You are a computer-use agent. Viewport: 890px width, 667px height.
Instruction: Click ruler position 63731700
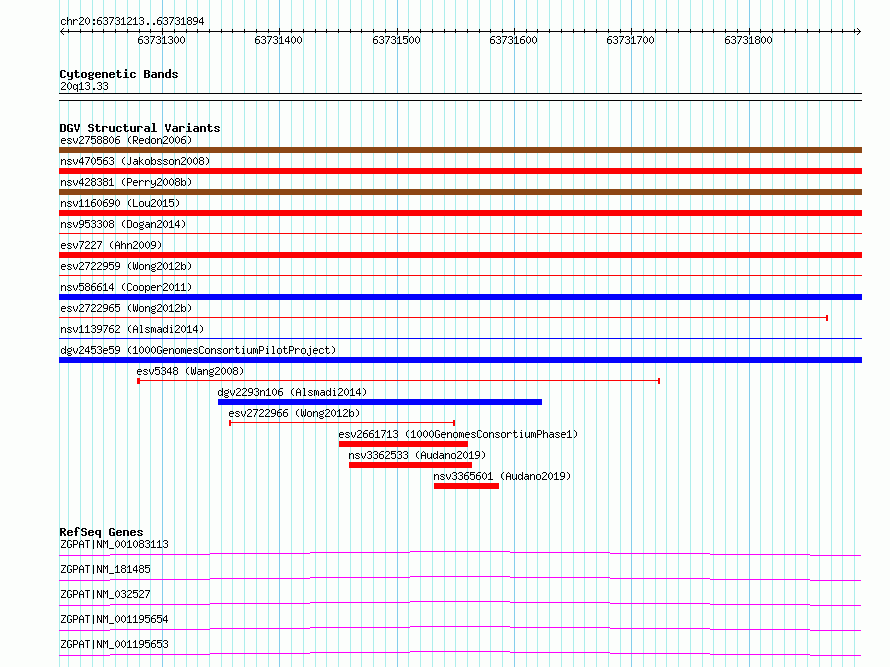(x=630, y=40)
